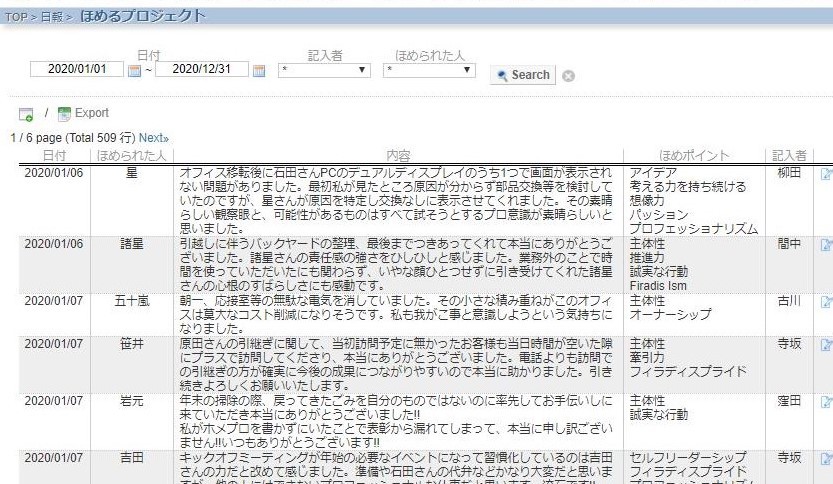The height and width of the screenshot is (484, 833).
Task: Edit the row written by 柳田
Action: [826, 174]
